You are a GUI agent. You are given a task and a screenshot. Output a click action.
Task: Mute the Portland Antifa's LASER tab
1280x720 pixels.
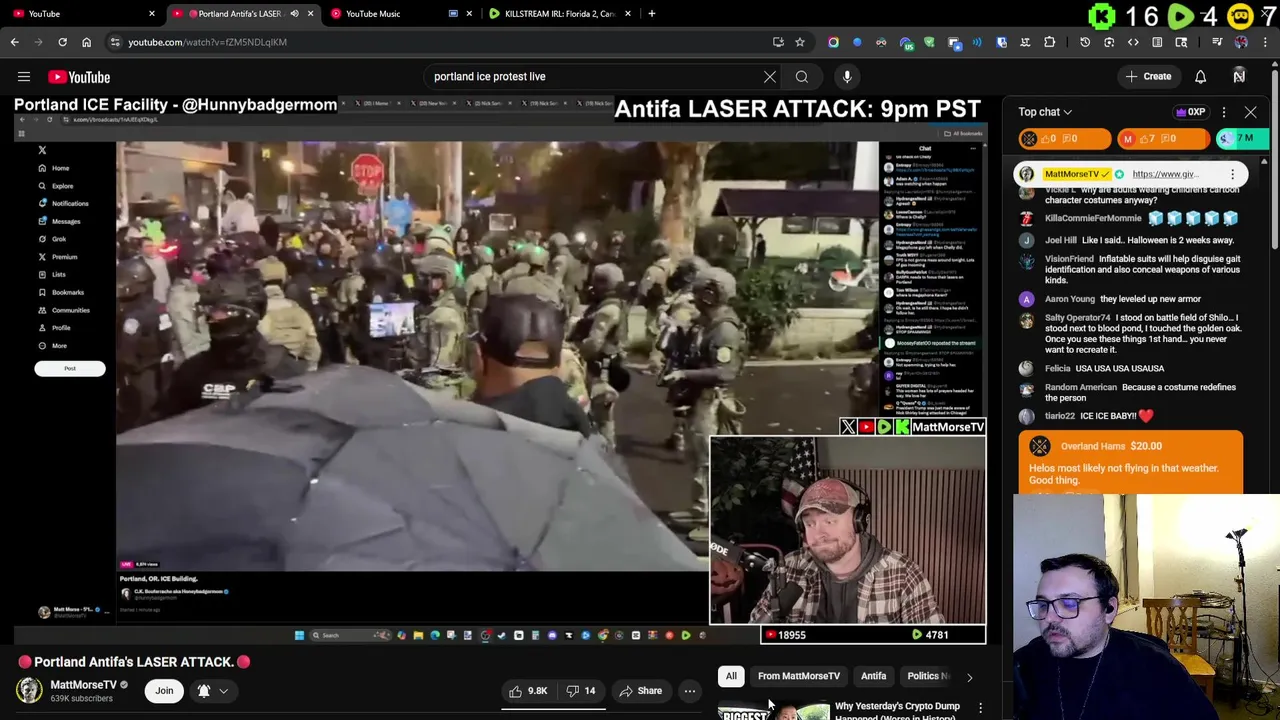[294, 14]
